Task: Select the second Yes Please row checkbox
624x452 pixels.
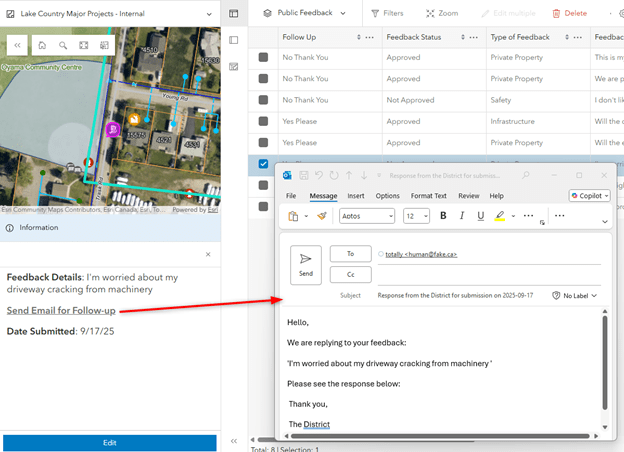Action: pyautogui.click(x=263, y=142)
